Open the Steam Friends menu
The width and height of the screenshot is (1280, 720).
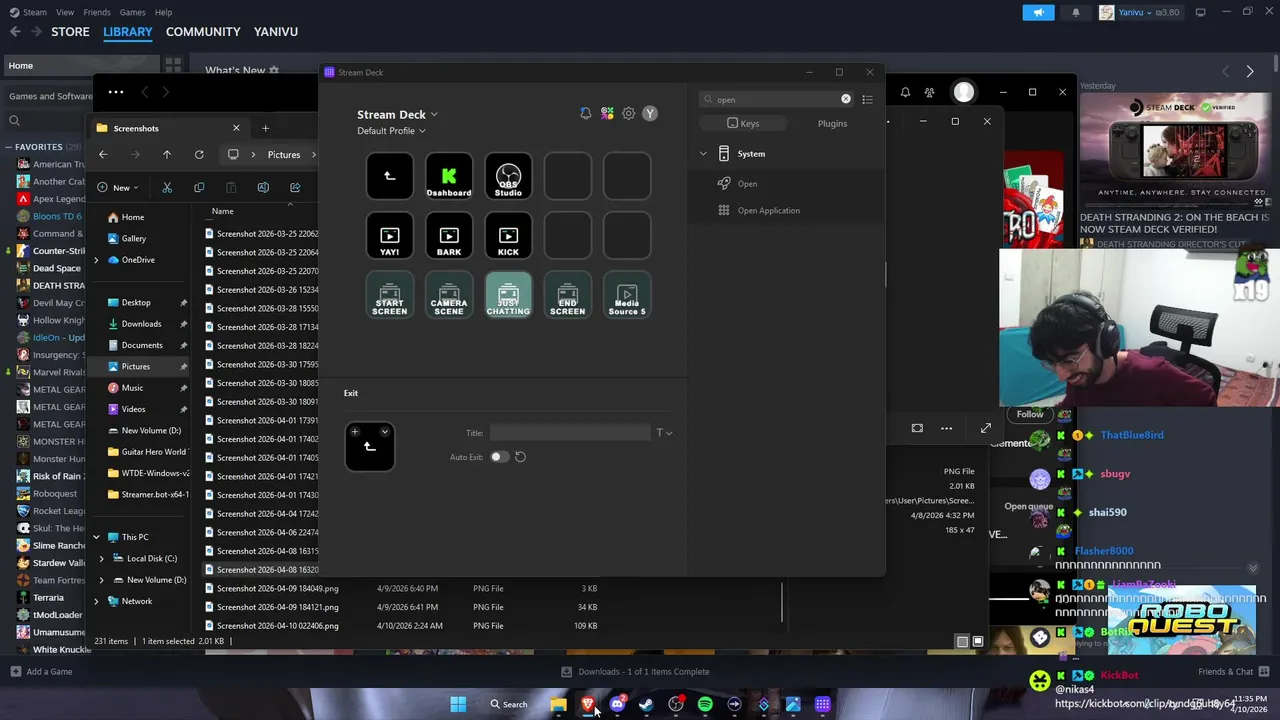pos(97,12)
